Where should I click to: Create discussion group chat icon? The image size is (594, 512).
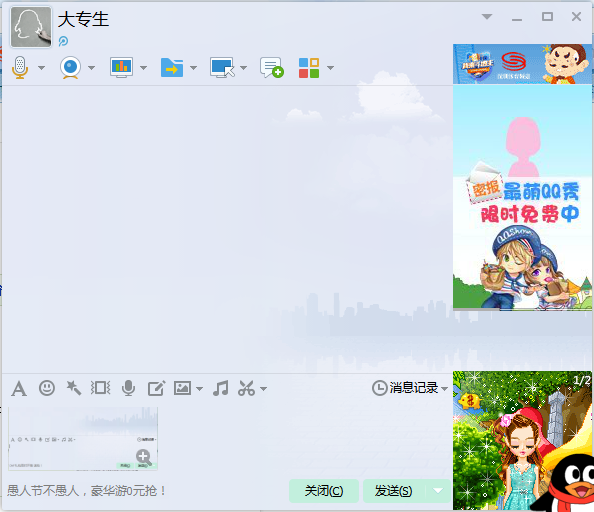click(x=272, y=68)
